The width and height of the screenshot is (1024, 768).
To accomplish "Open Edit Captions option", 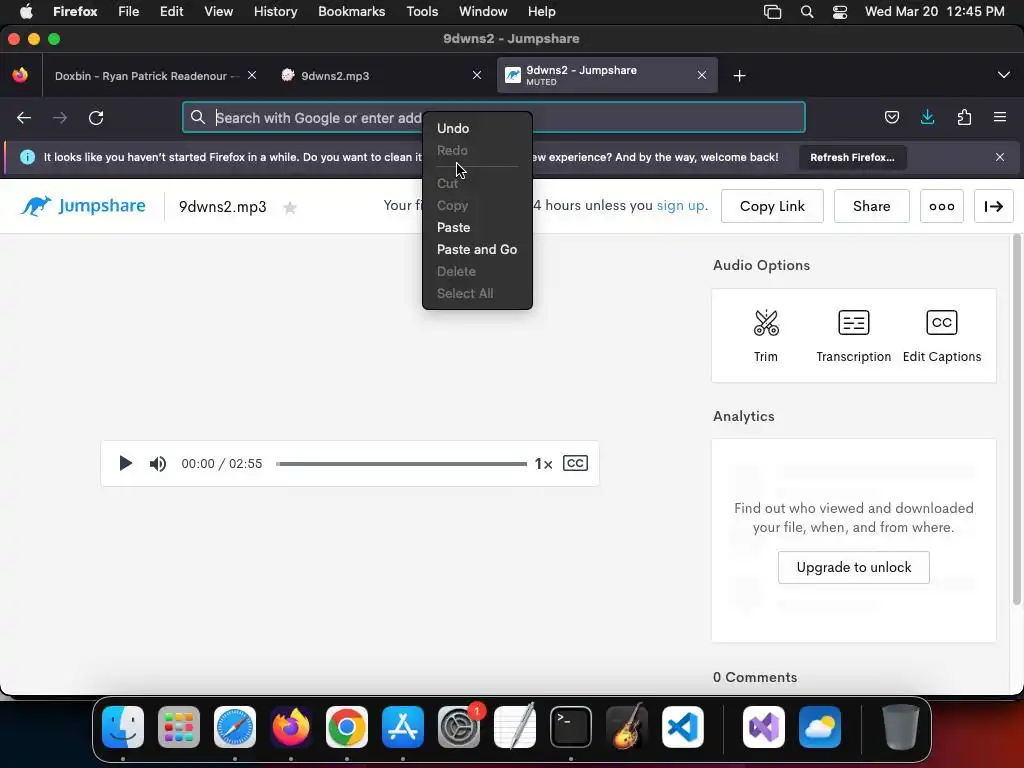I will click(x=942, y=336).
